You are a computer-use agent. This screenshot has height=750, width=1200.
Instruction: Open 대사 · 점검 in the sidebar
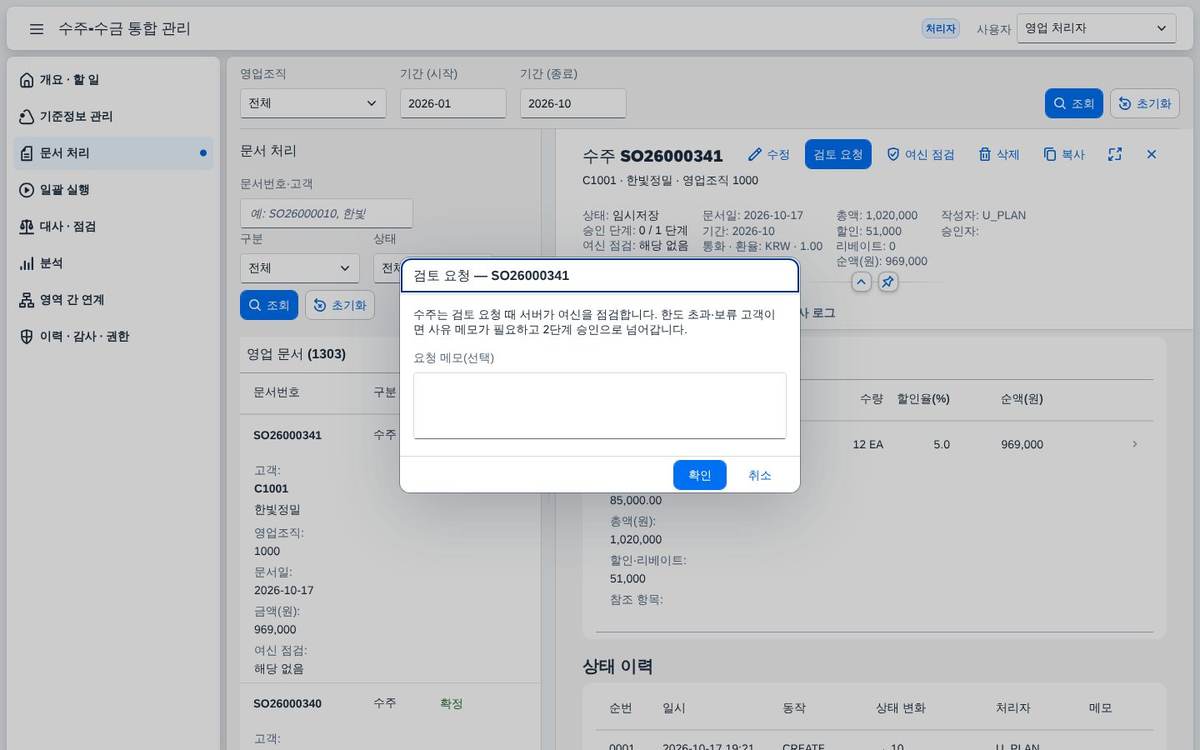tap(113, 227)
